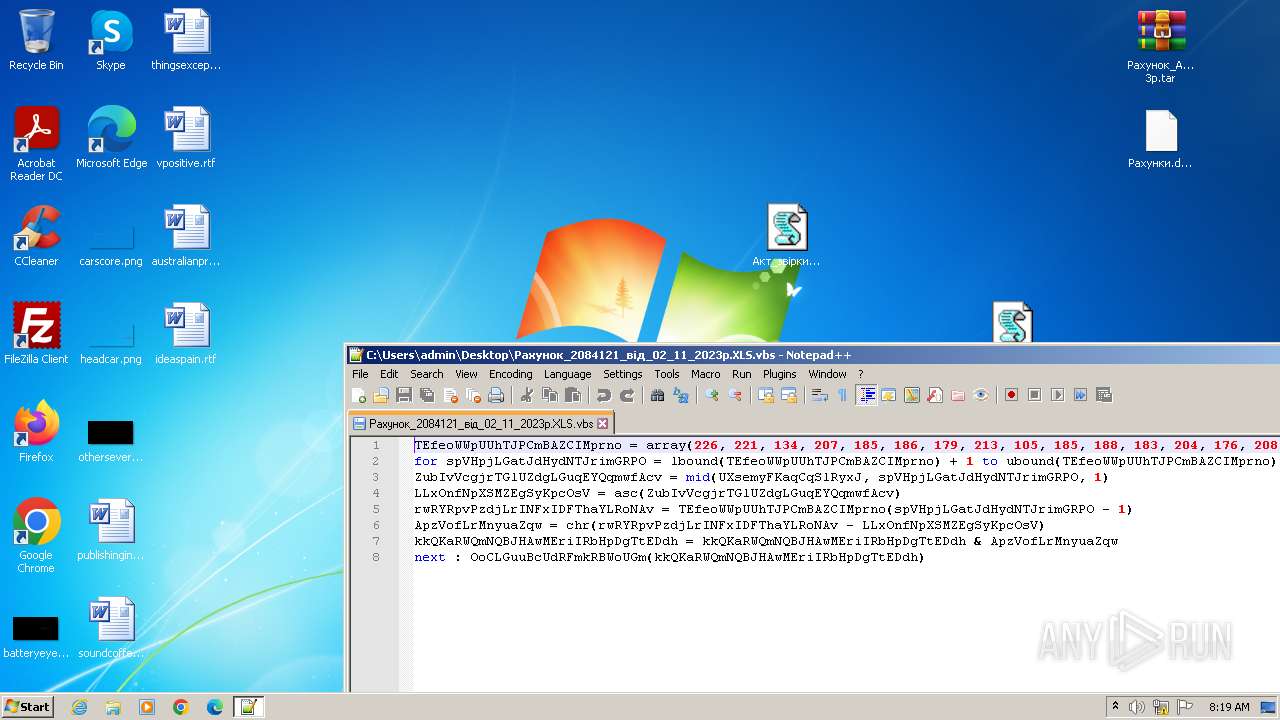Open the Window menu

click(x=827, y=374)
